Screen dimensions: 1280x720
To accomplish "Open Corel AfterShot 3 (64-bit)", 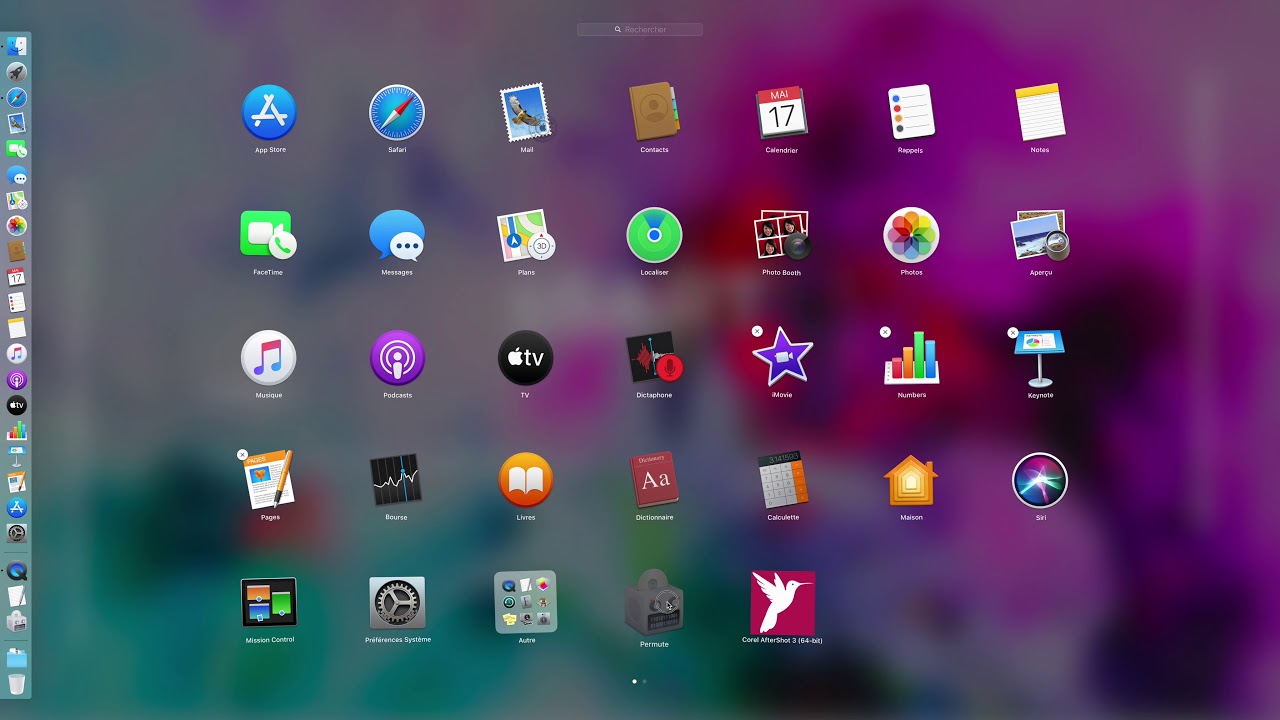I will [x=783, y=602].
